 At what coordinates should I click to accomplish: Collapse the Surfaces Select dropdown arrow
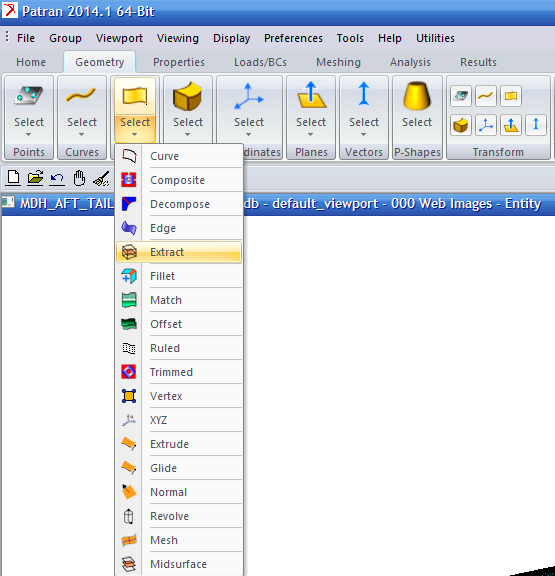pos(135,135)
